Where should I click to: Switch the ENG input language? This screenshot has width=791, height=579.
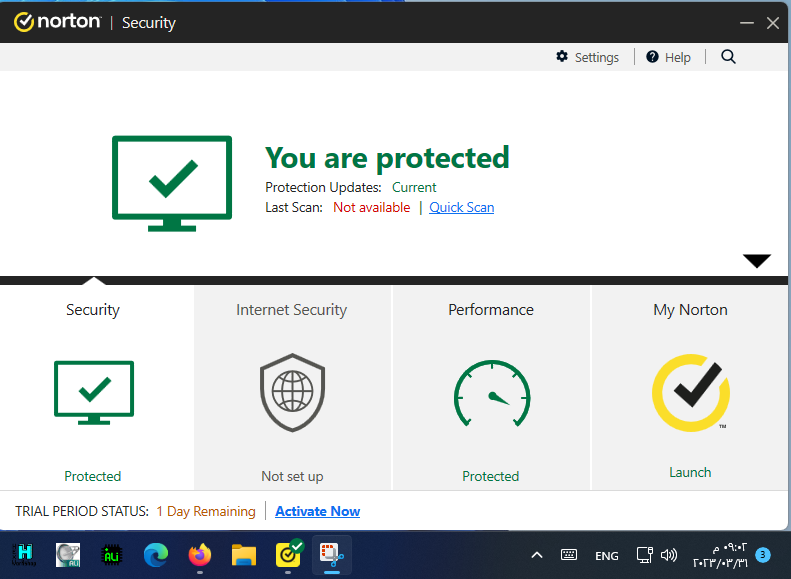(606, 556)
